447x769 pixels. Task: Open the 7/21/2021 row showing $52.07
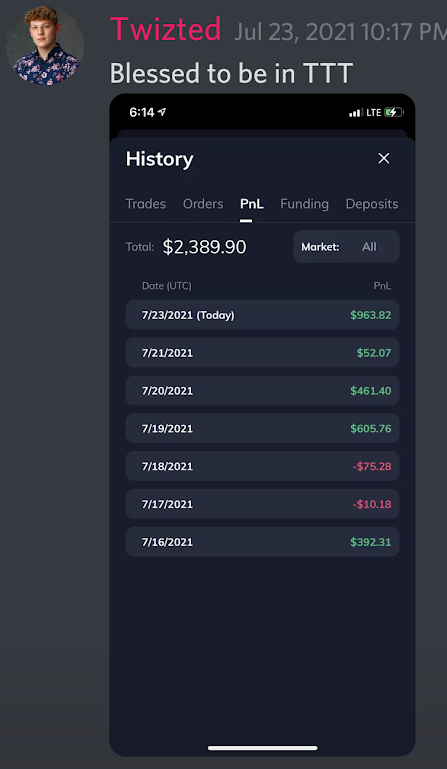tap(263, 353)
